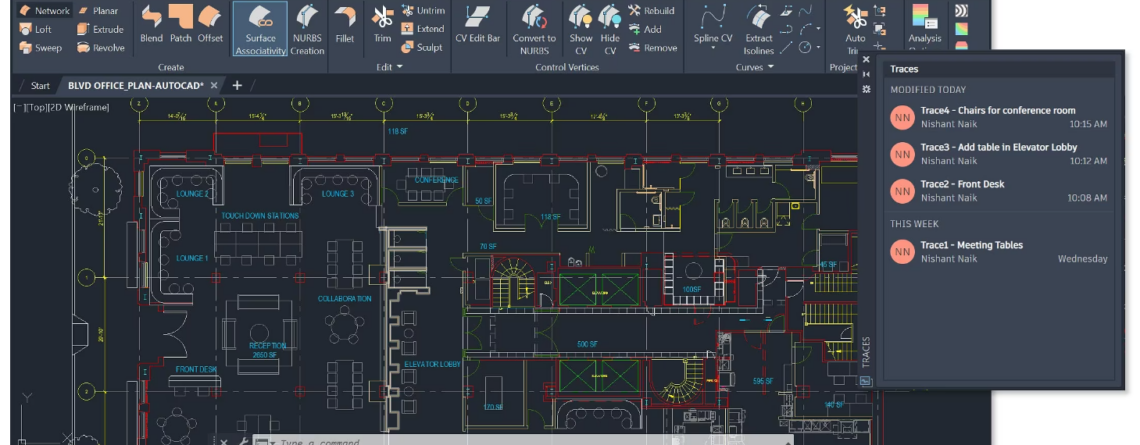Switch to the Start tab

pyautogui.click(x=40, y=86)
